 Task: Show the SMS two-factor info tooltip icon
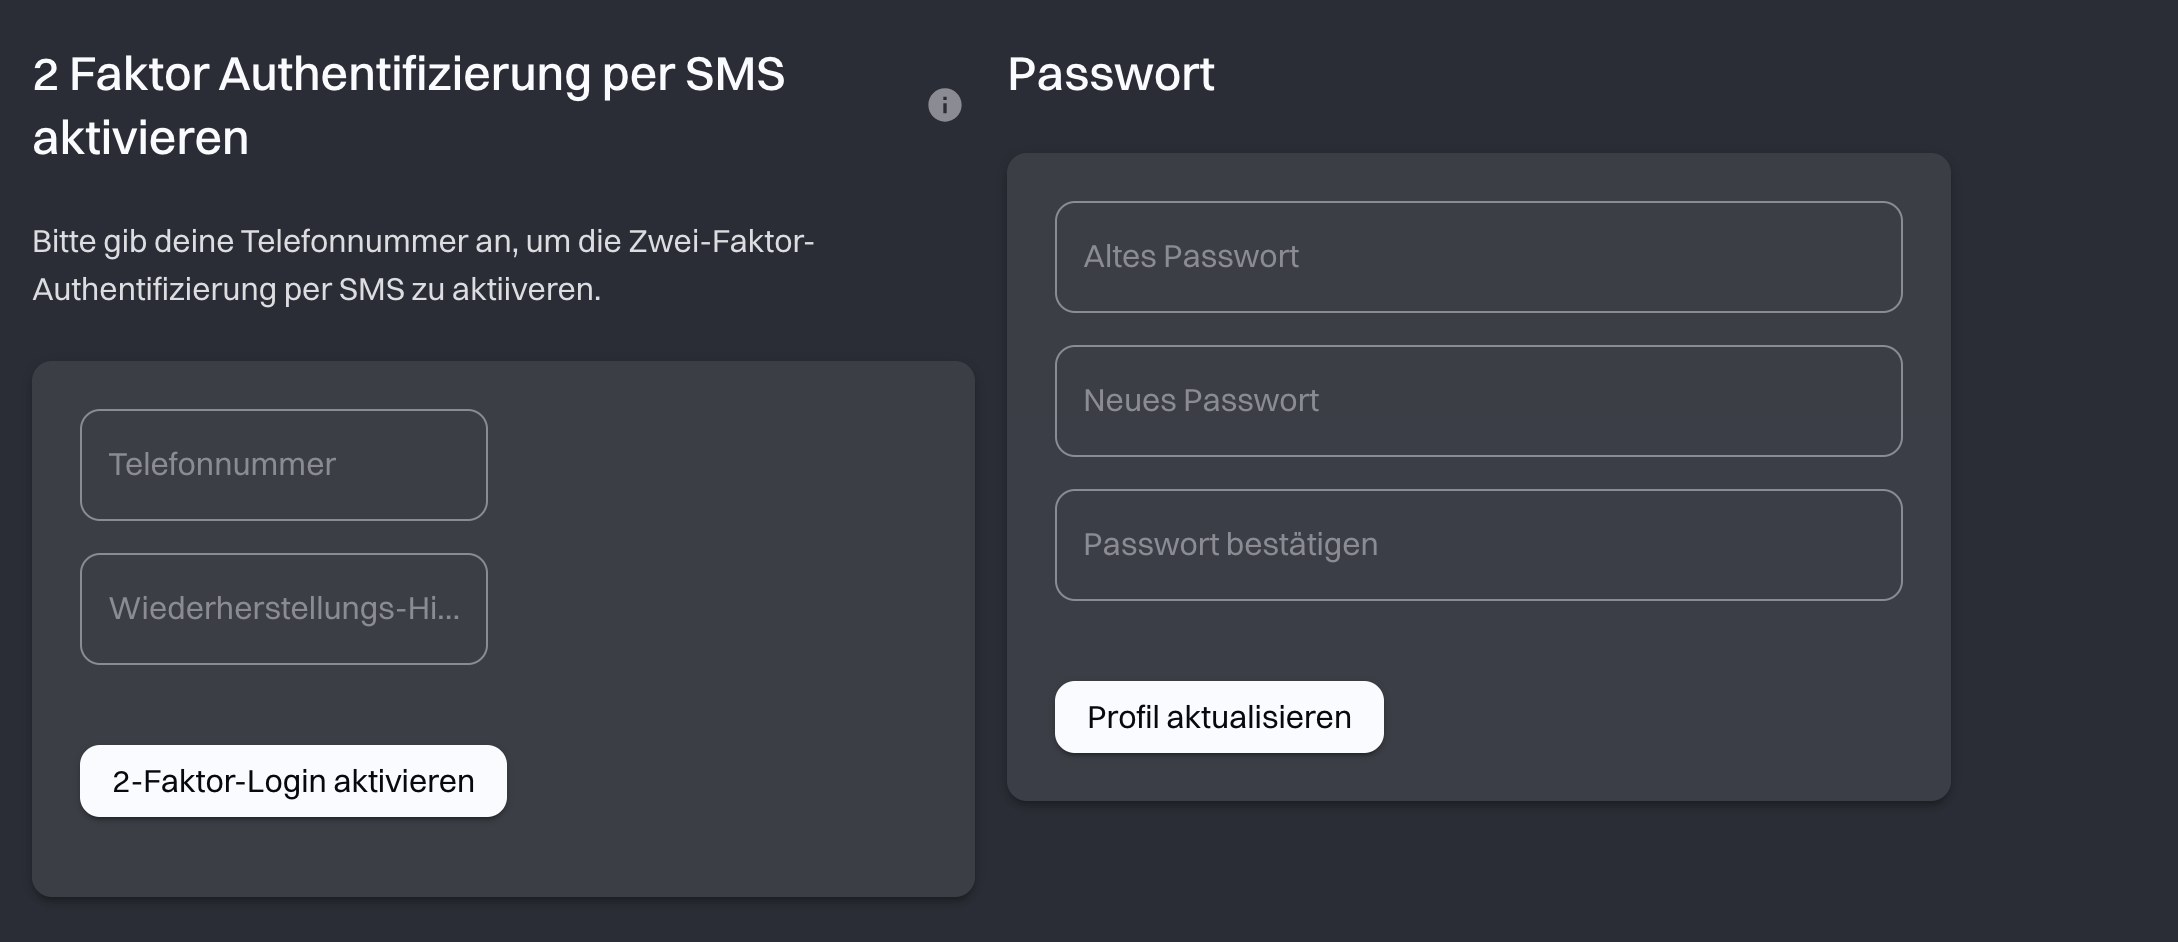point(944,105)
